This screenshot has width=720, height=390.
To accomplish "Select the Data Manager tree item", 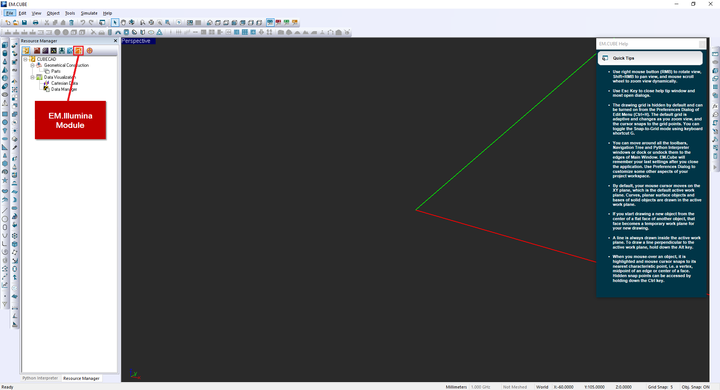I will coord(64,89).
